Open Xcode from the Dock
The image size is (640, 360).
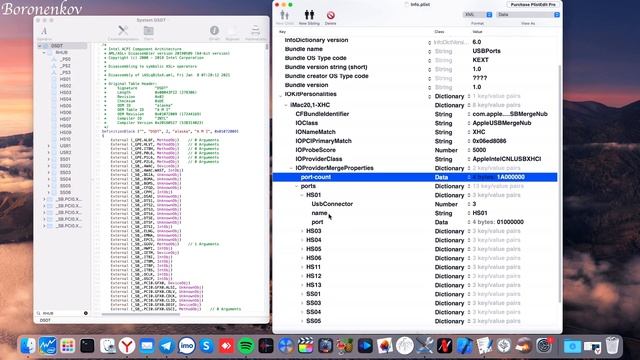coord(464,346)
